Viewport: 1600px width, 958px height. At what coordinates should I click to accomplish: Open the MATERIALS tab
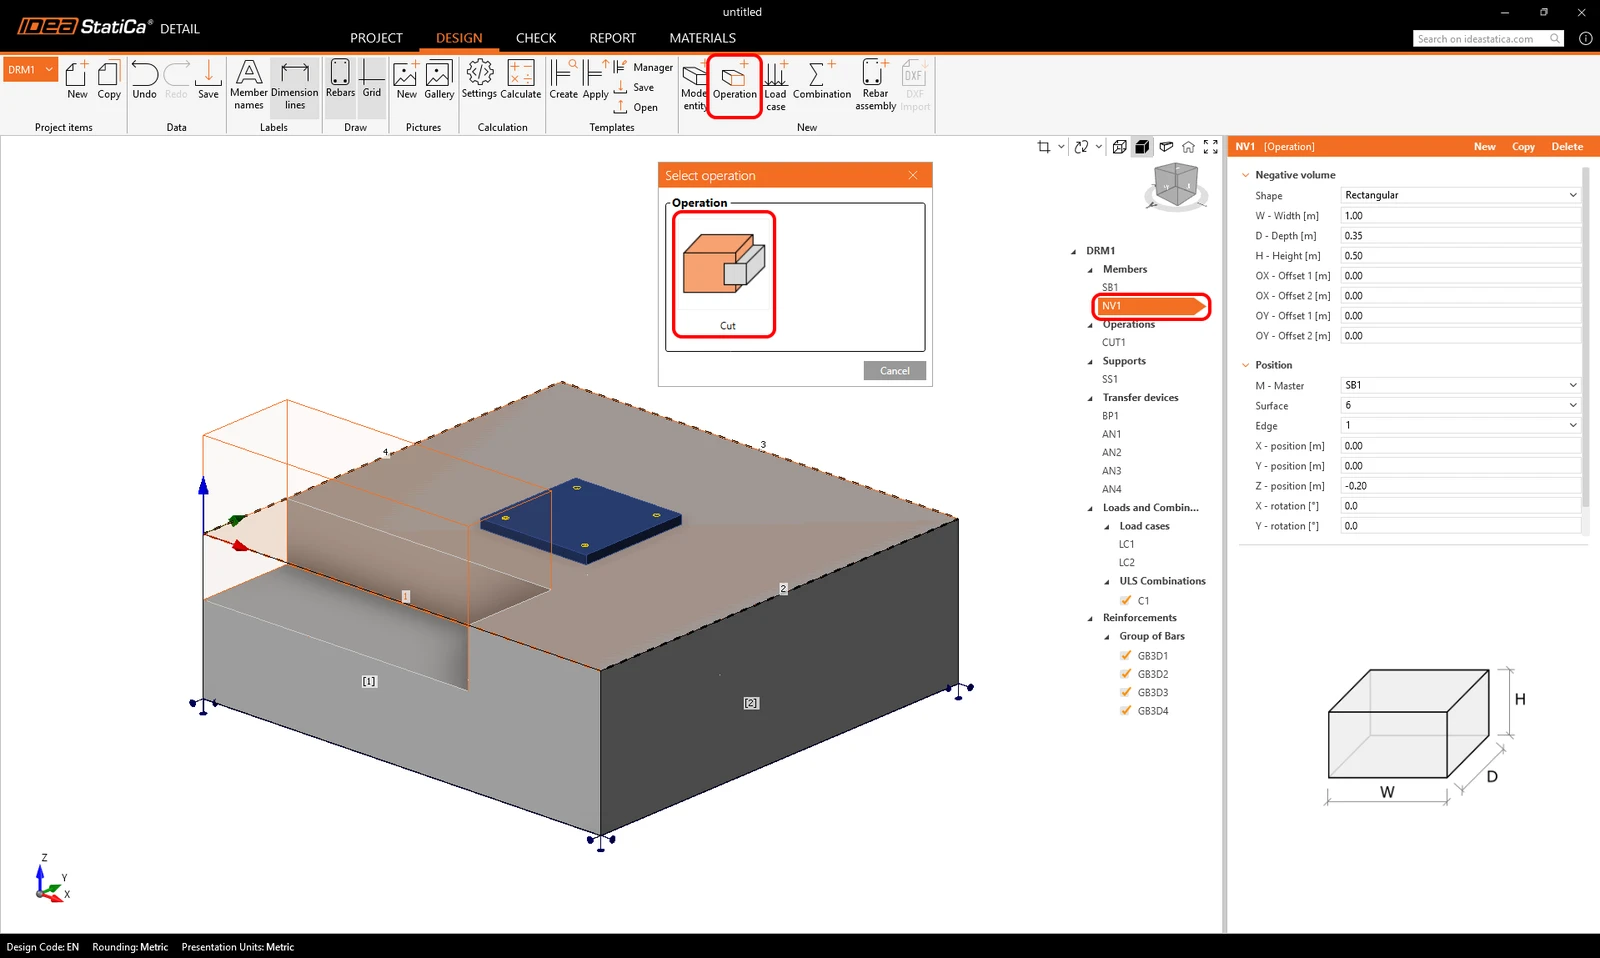[702, 38]
